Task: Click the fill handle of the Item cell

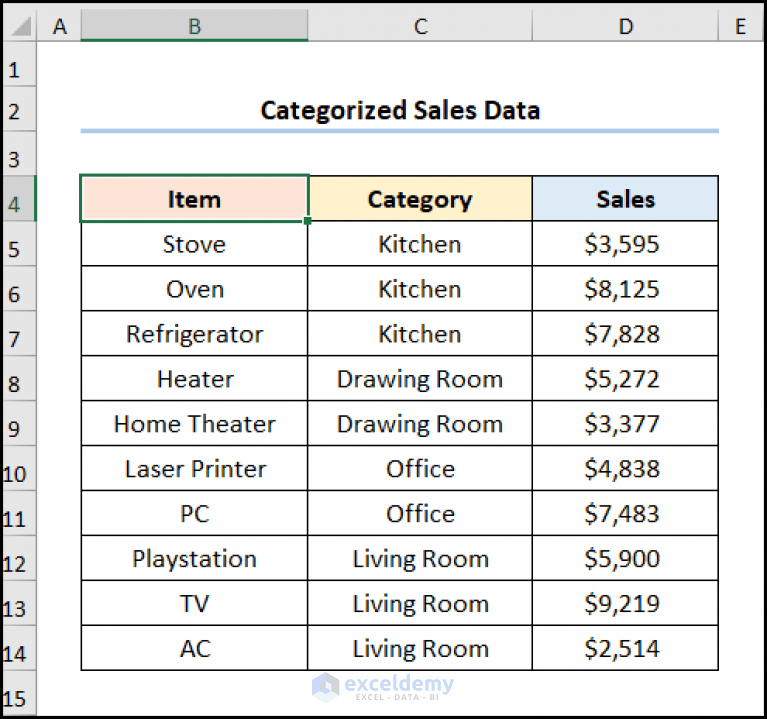Action: point(308,221)
